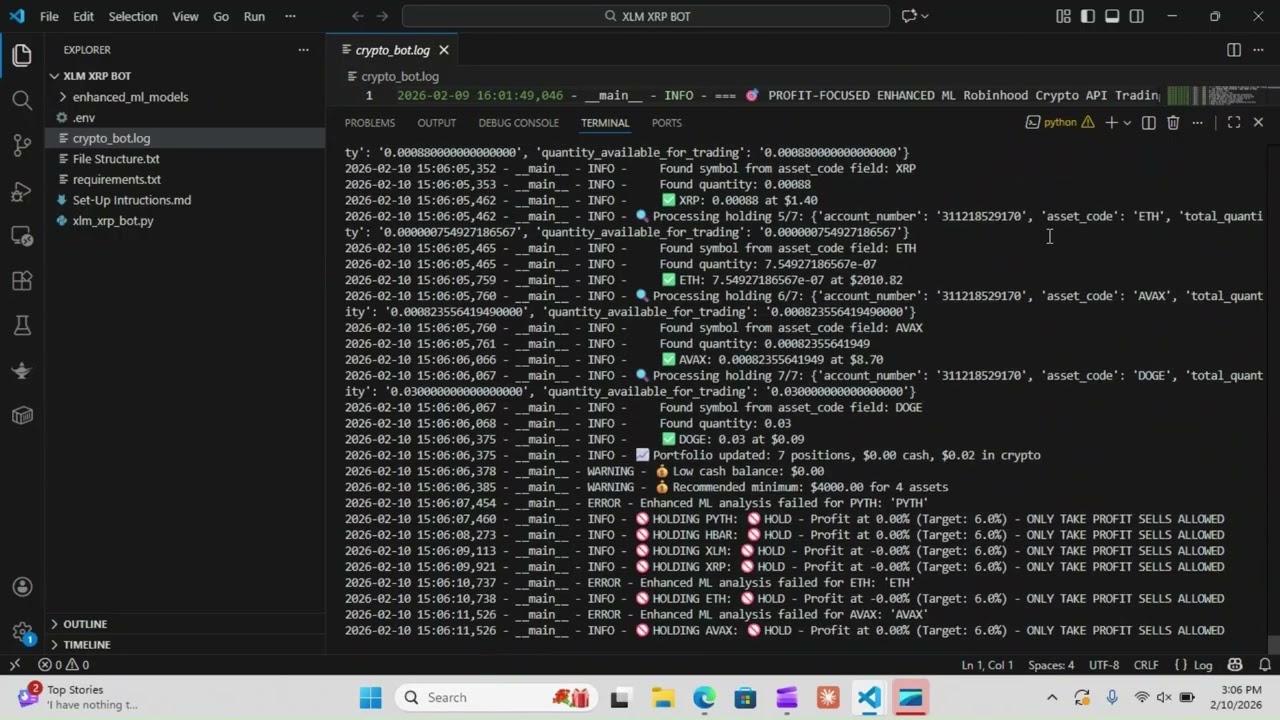This screenshot has height=720, width=1280.
Task: Open editor More Actions menu
Action: 1259,50
